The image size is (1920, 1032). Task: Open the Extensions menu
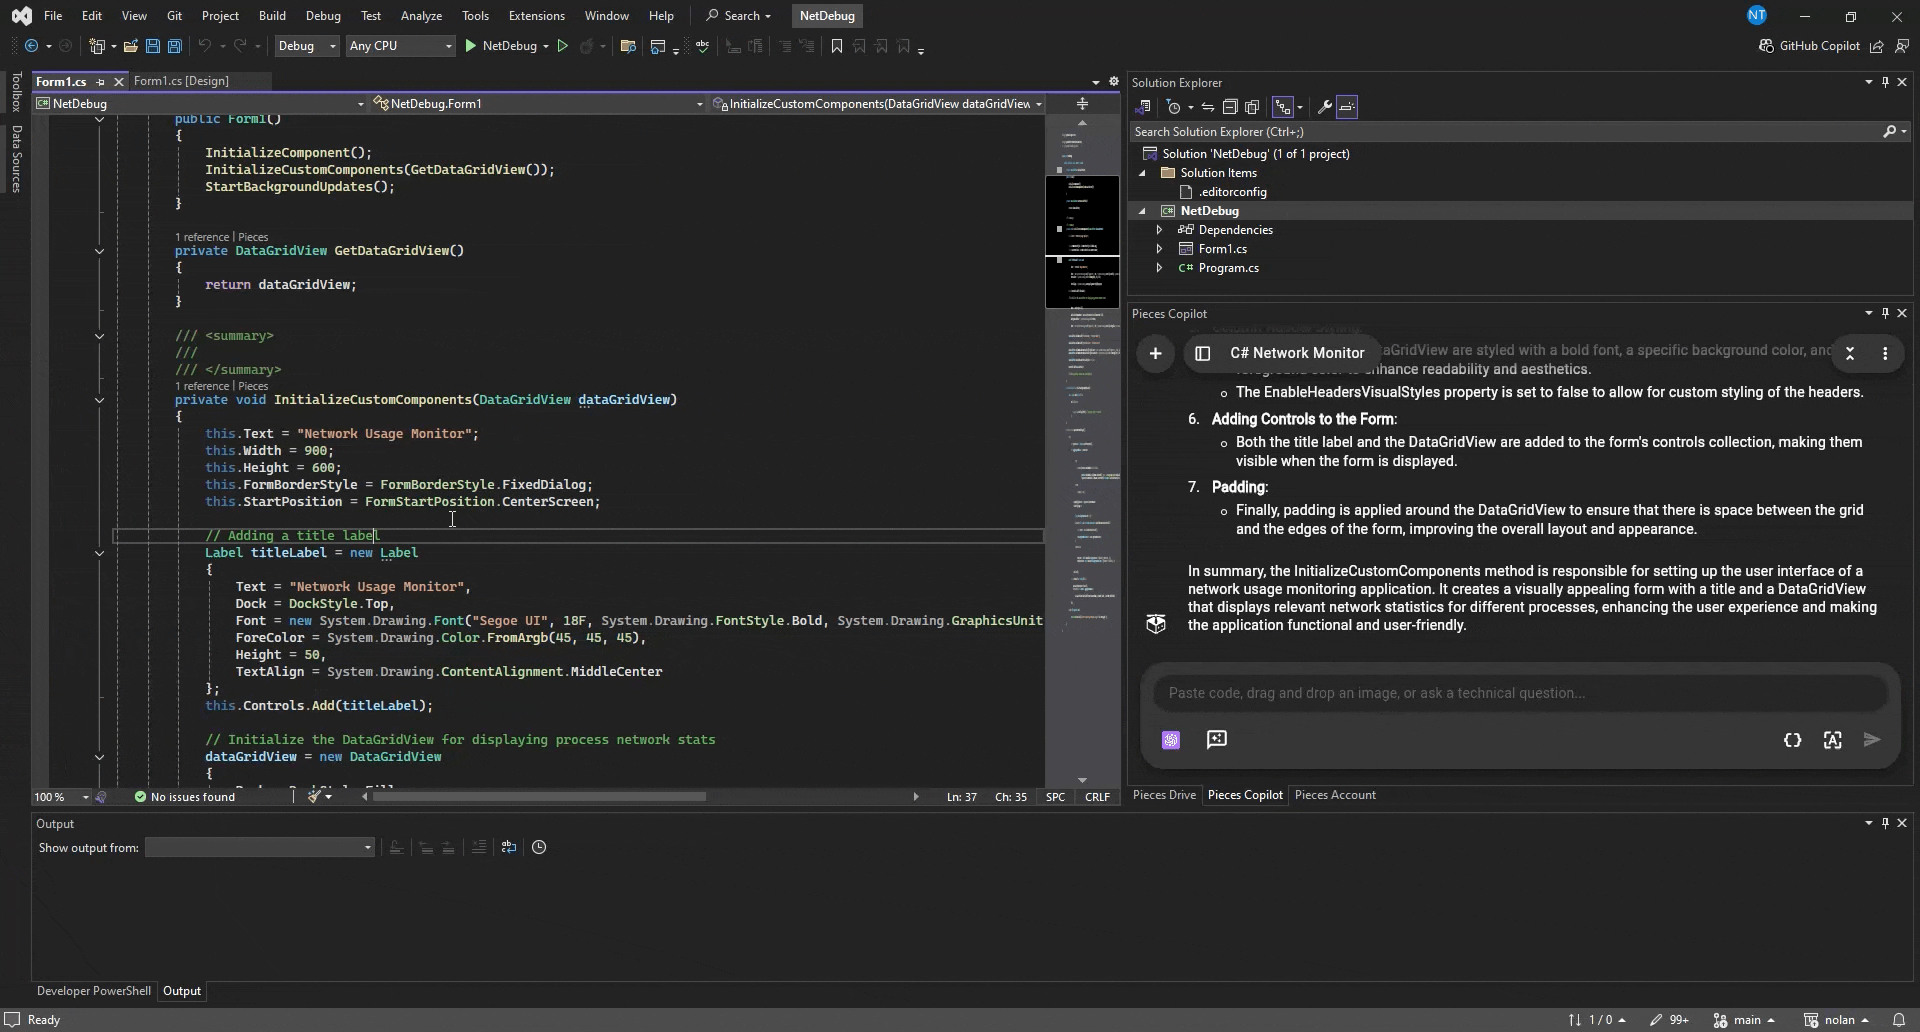pyautogui.click(x=536, y=16)
